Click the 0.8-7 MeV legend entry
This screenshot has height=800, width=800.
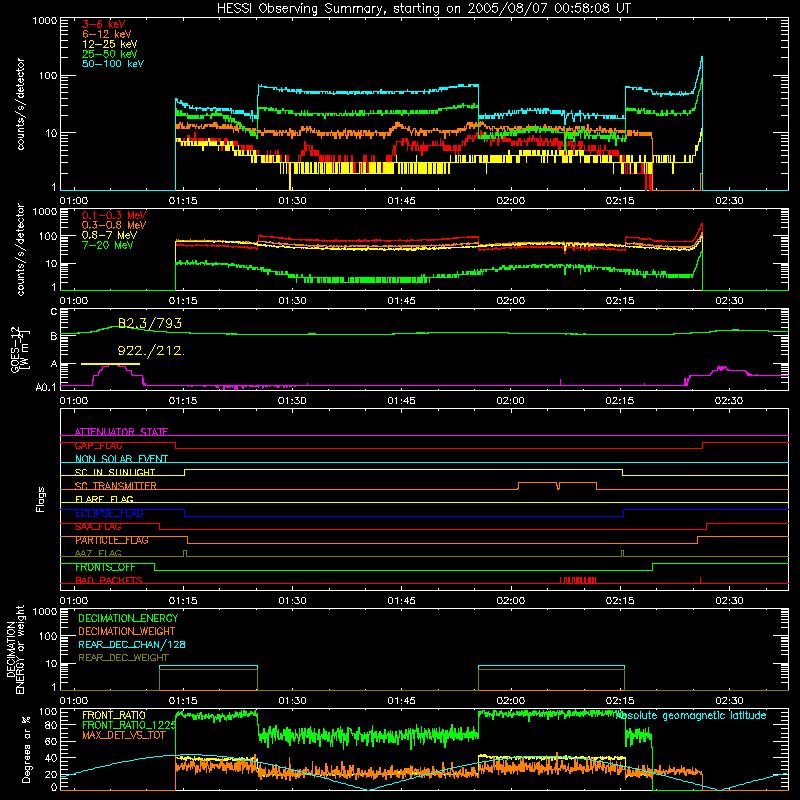(110, 235)
